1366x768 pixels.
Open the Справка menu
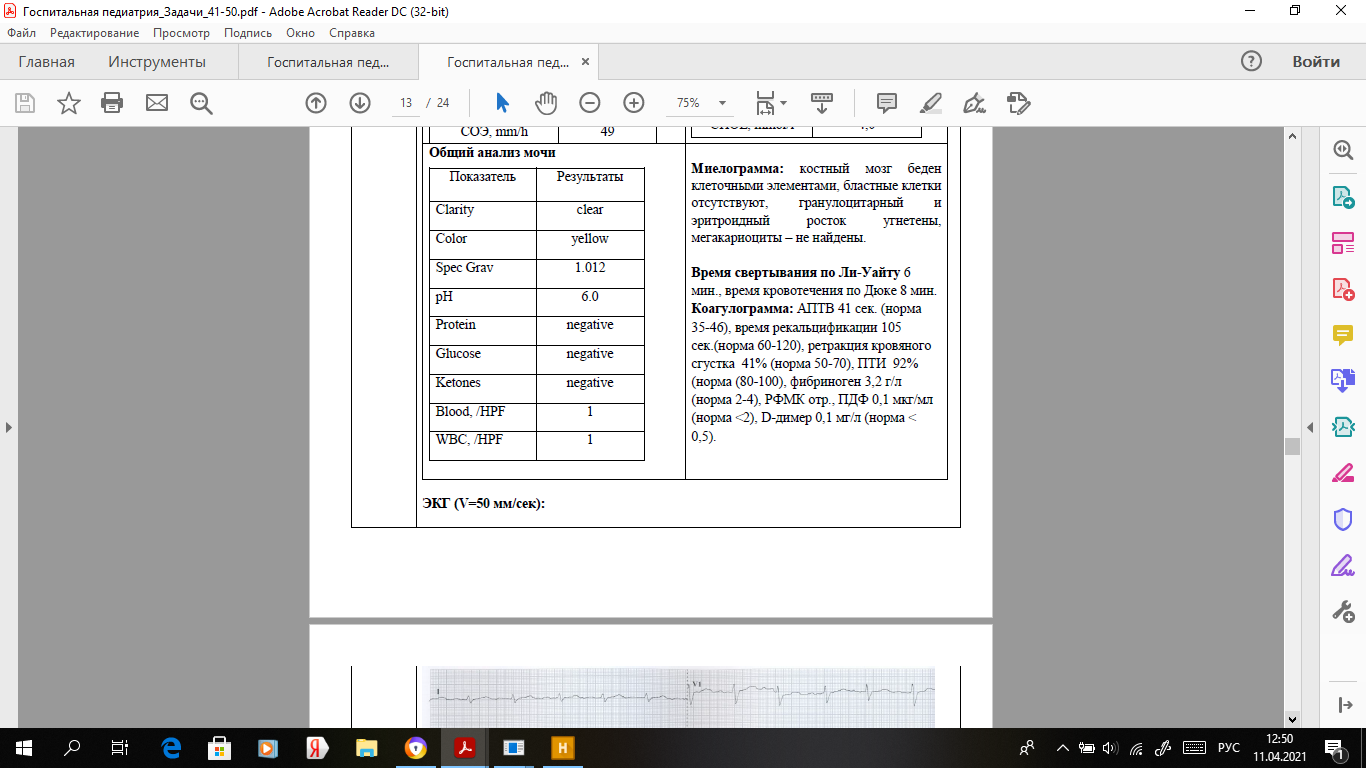point(352,33)
